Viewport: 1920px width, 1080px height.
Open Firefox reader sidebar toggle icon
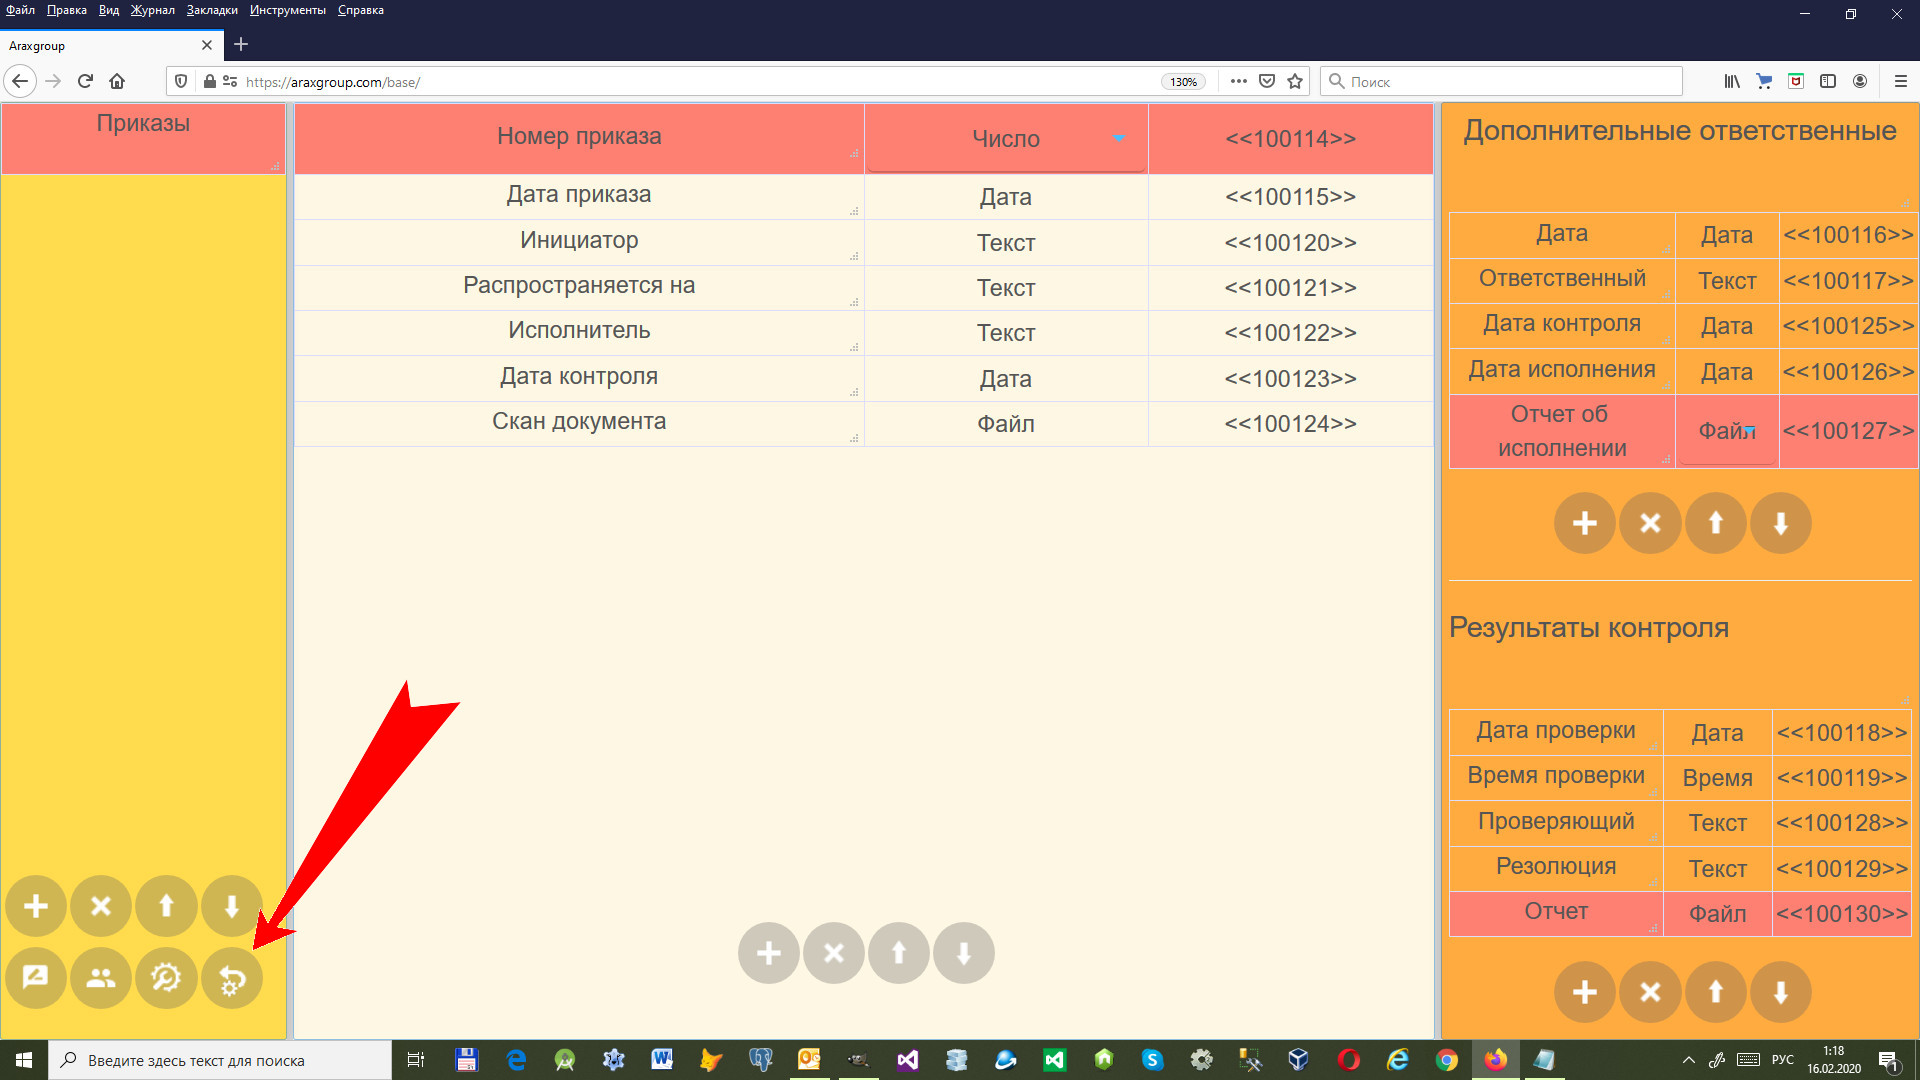click(x=1827, y=82)
